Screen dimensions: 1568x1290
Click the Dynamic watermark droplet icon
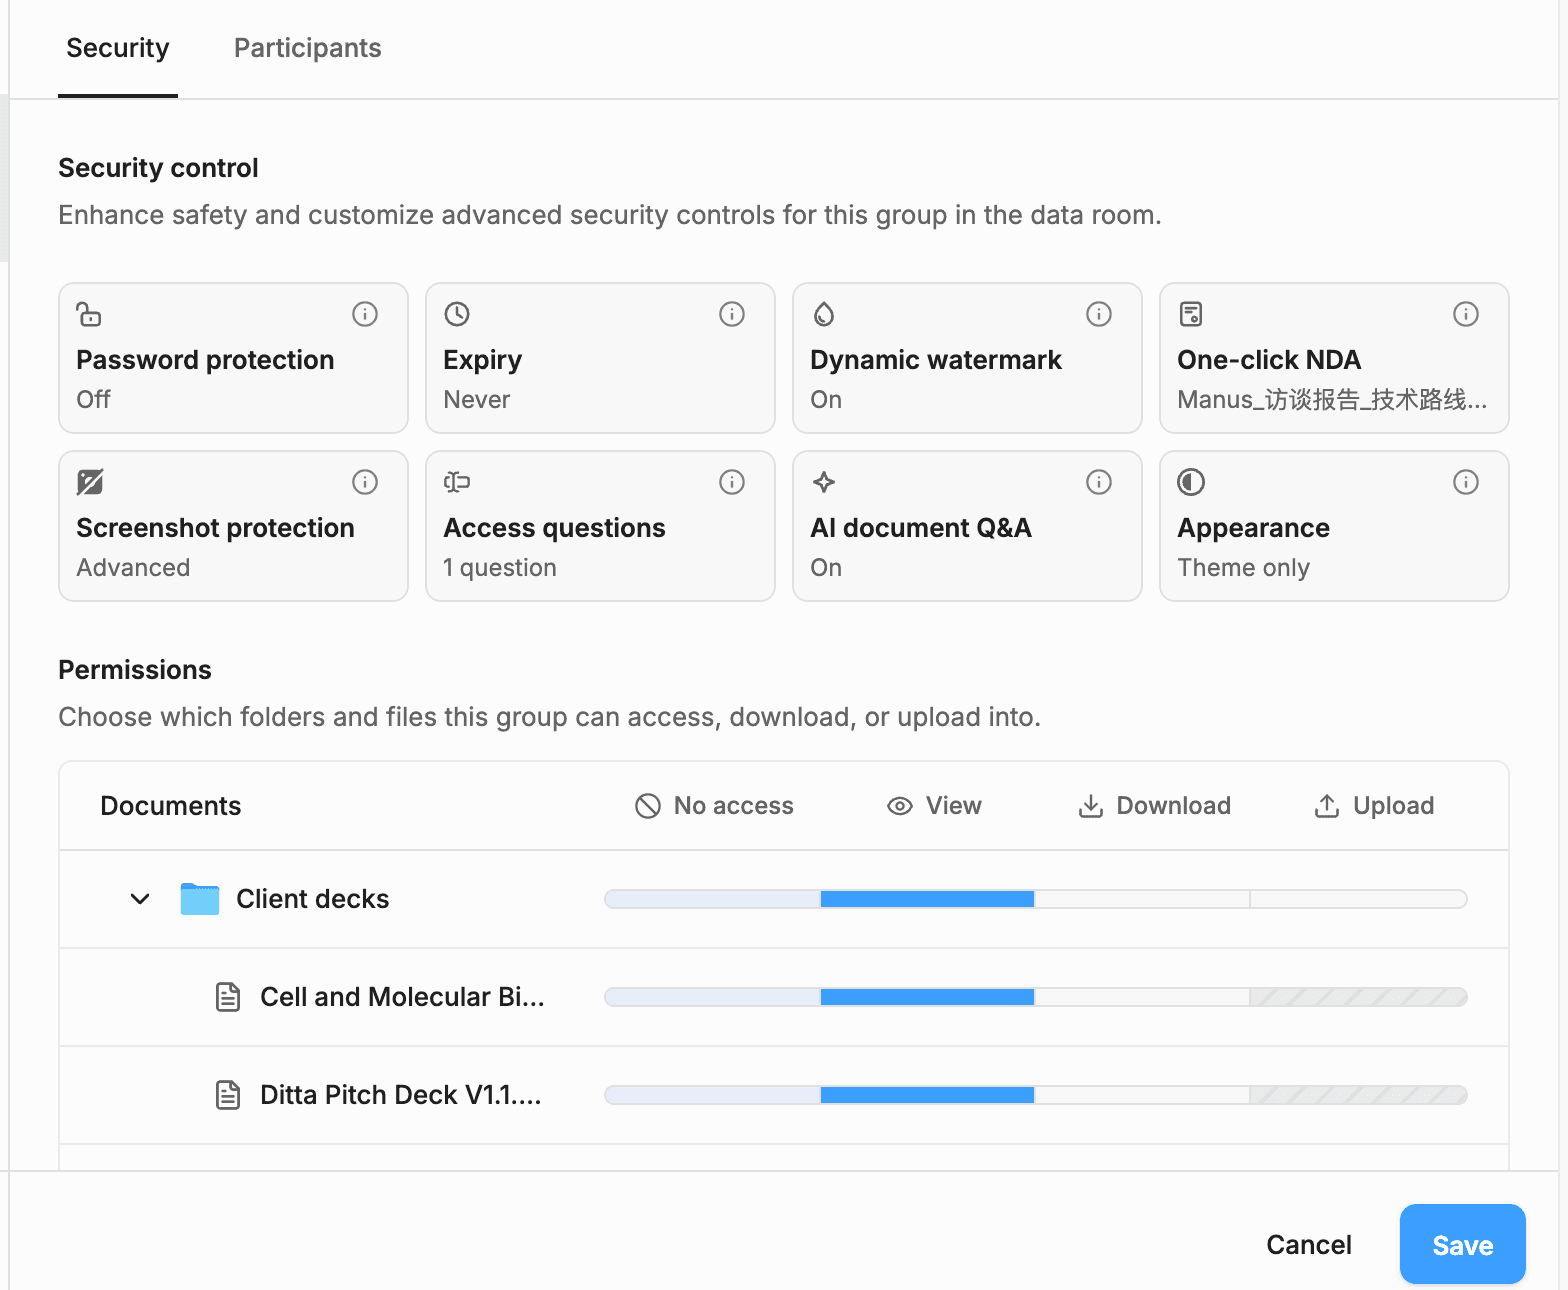pyautogui.click(x=824, y=314)
